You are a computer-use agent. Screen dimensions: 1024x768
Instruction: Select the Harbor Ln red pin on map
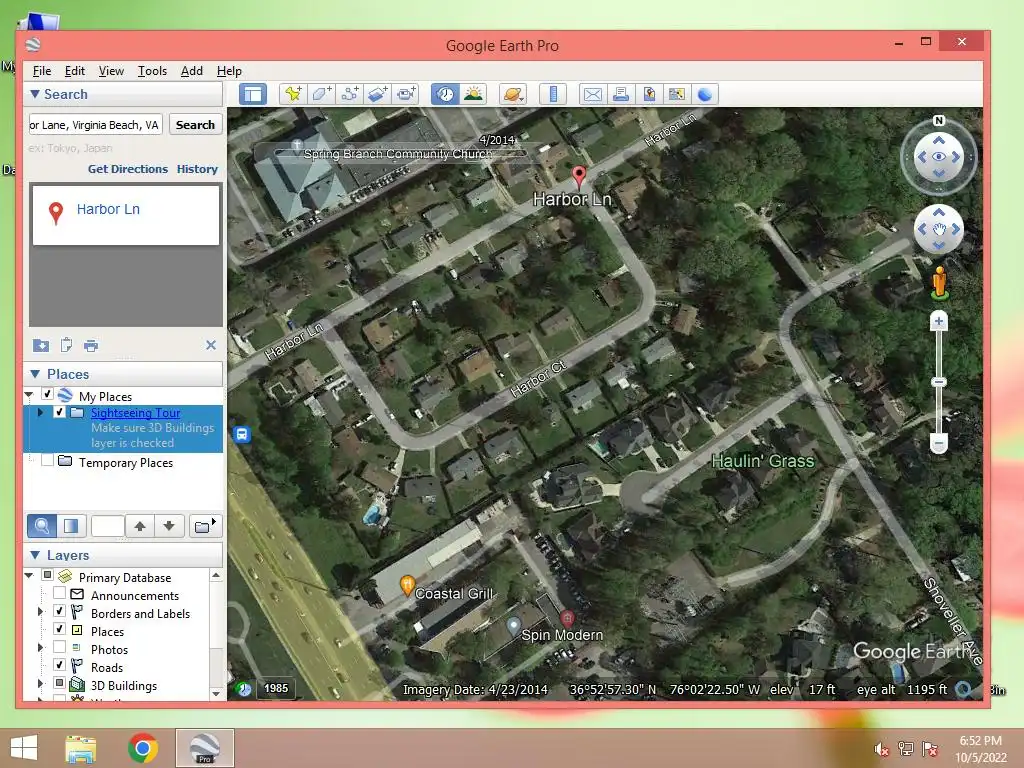579,176
